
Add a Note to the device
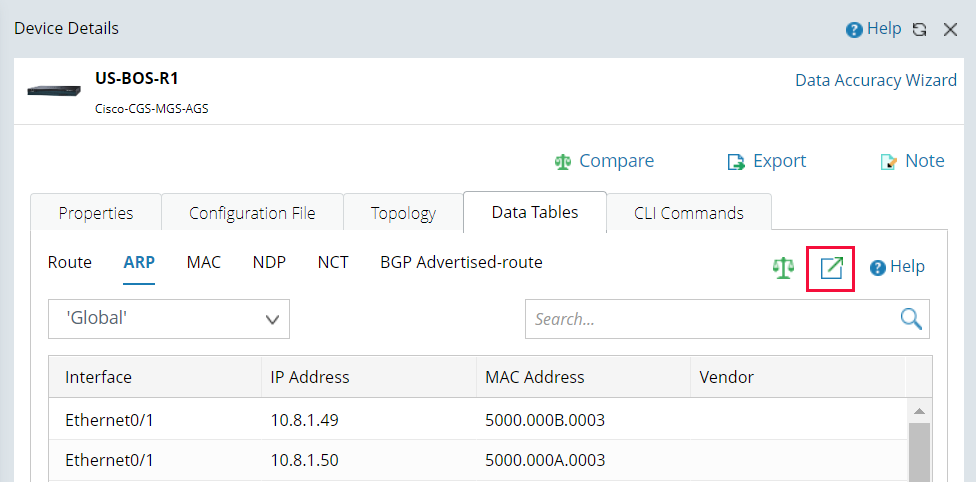click(x=912, y=161)
